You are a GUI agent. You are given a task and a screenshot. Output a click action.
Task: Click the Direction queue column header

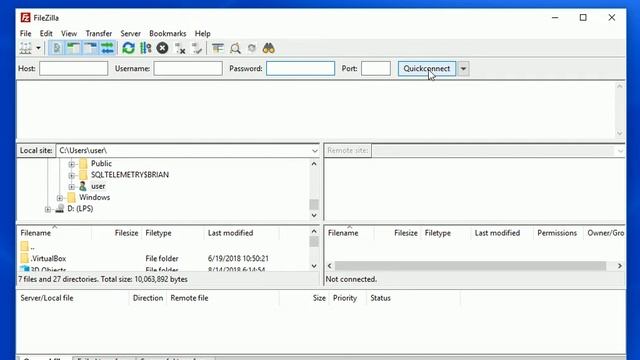tap(148, 298)
